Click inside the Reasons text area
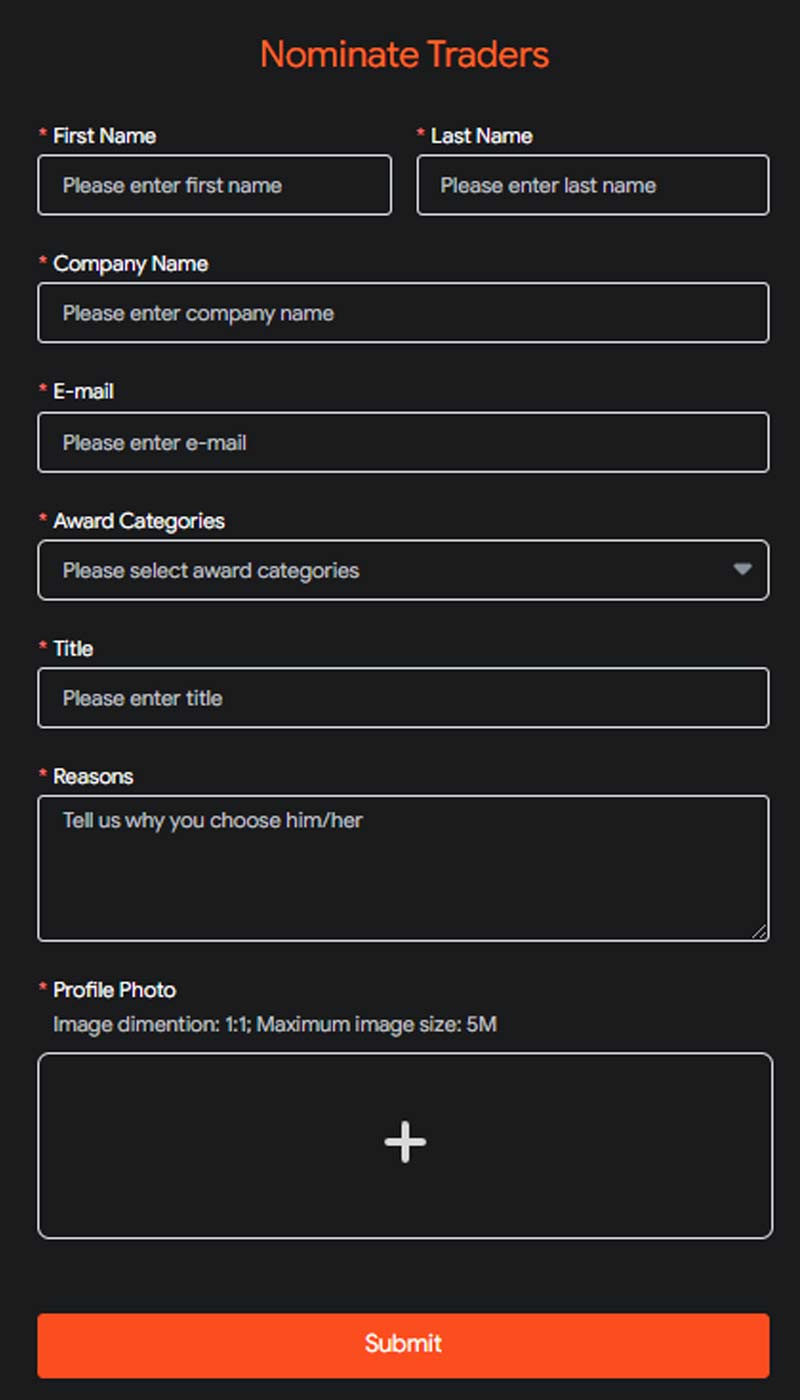This screenshot has width=800, height=1400. point(403,868)
